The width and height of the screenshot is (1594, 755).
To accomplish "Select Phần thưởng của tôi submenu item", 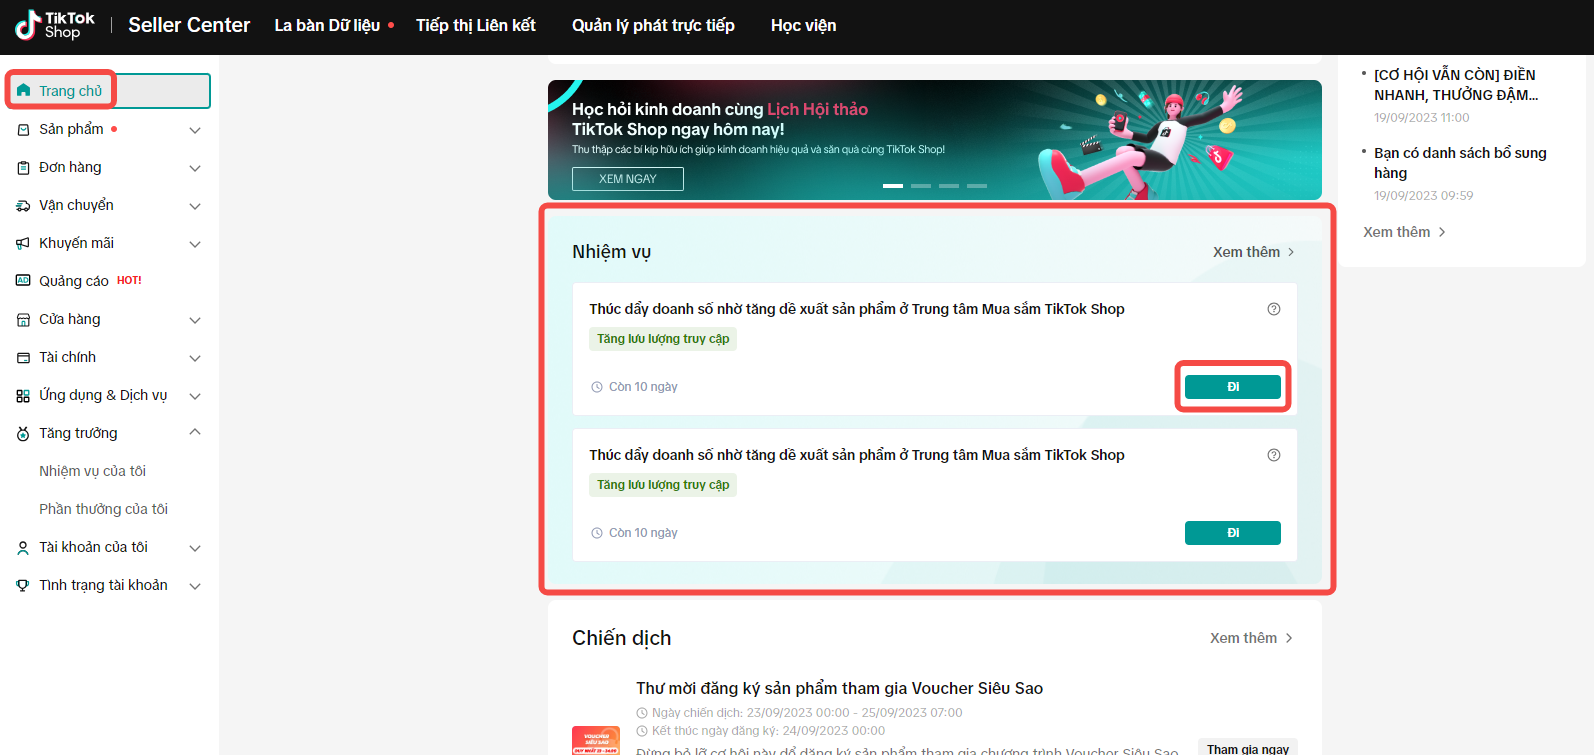I will [x=103, y=509].
